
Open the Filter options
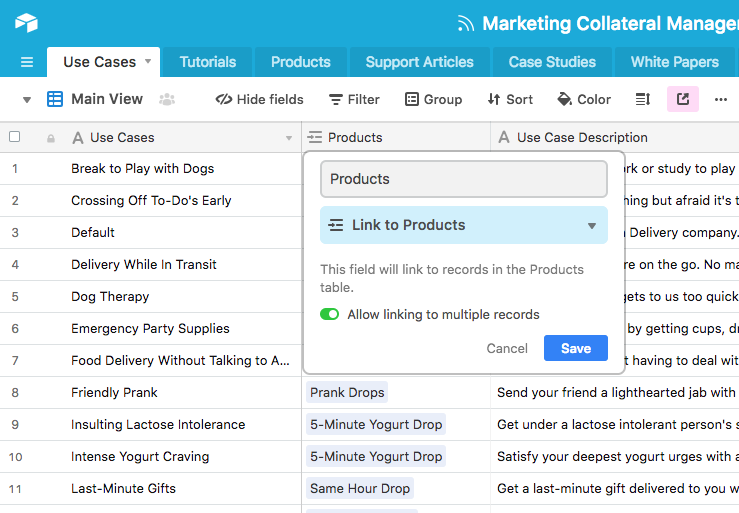click(x=354, y=99)
